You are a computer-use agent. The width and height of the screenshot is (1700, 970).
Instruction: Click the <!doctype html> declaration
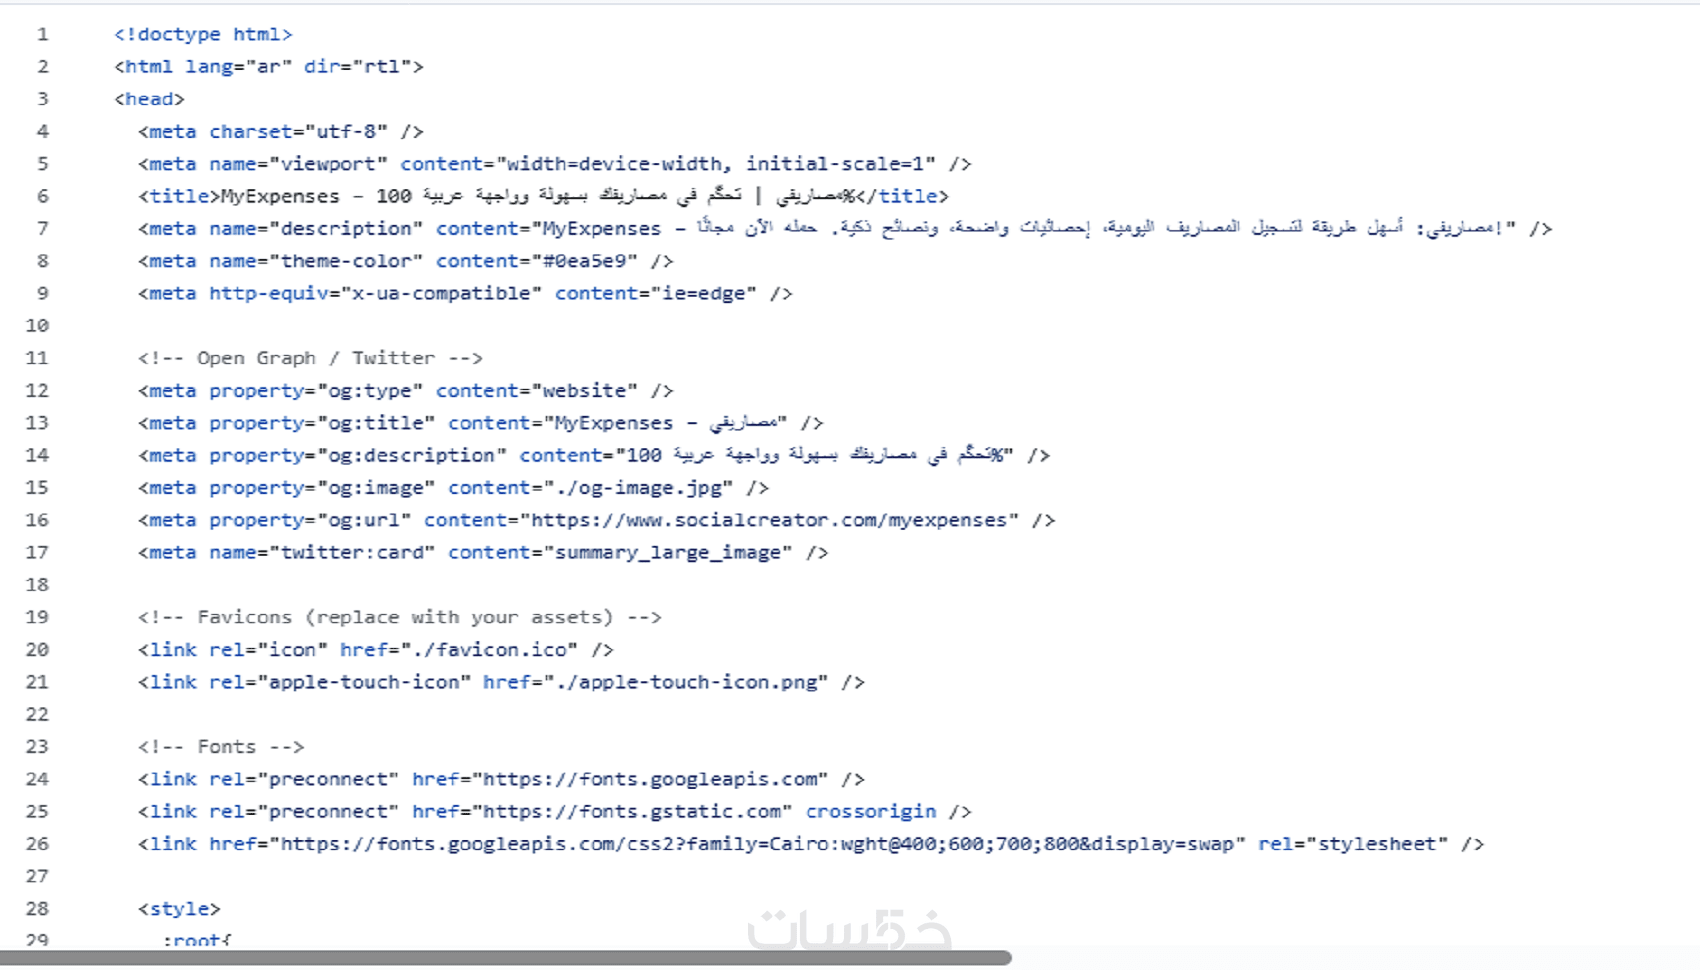(203, 34)
